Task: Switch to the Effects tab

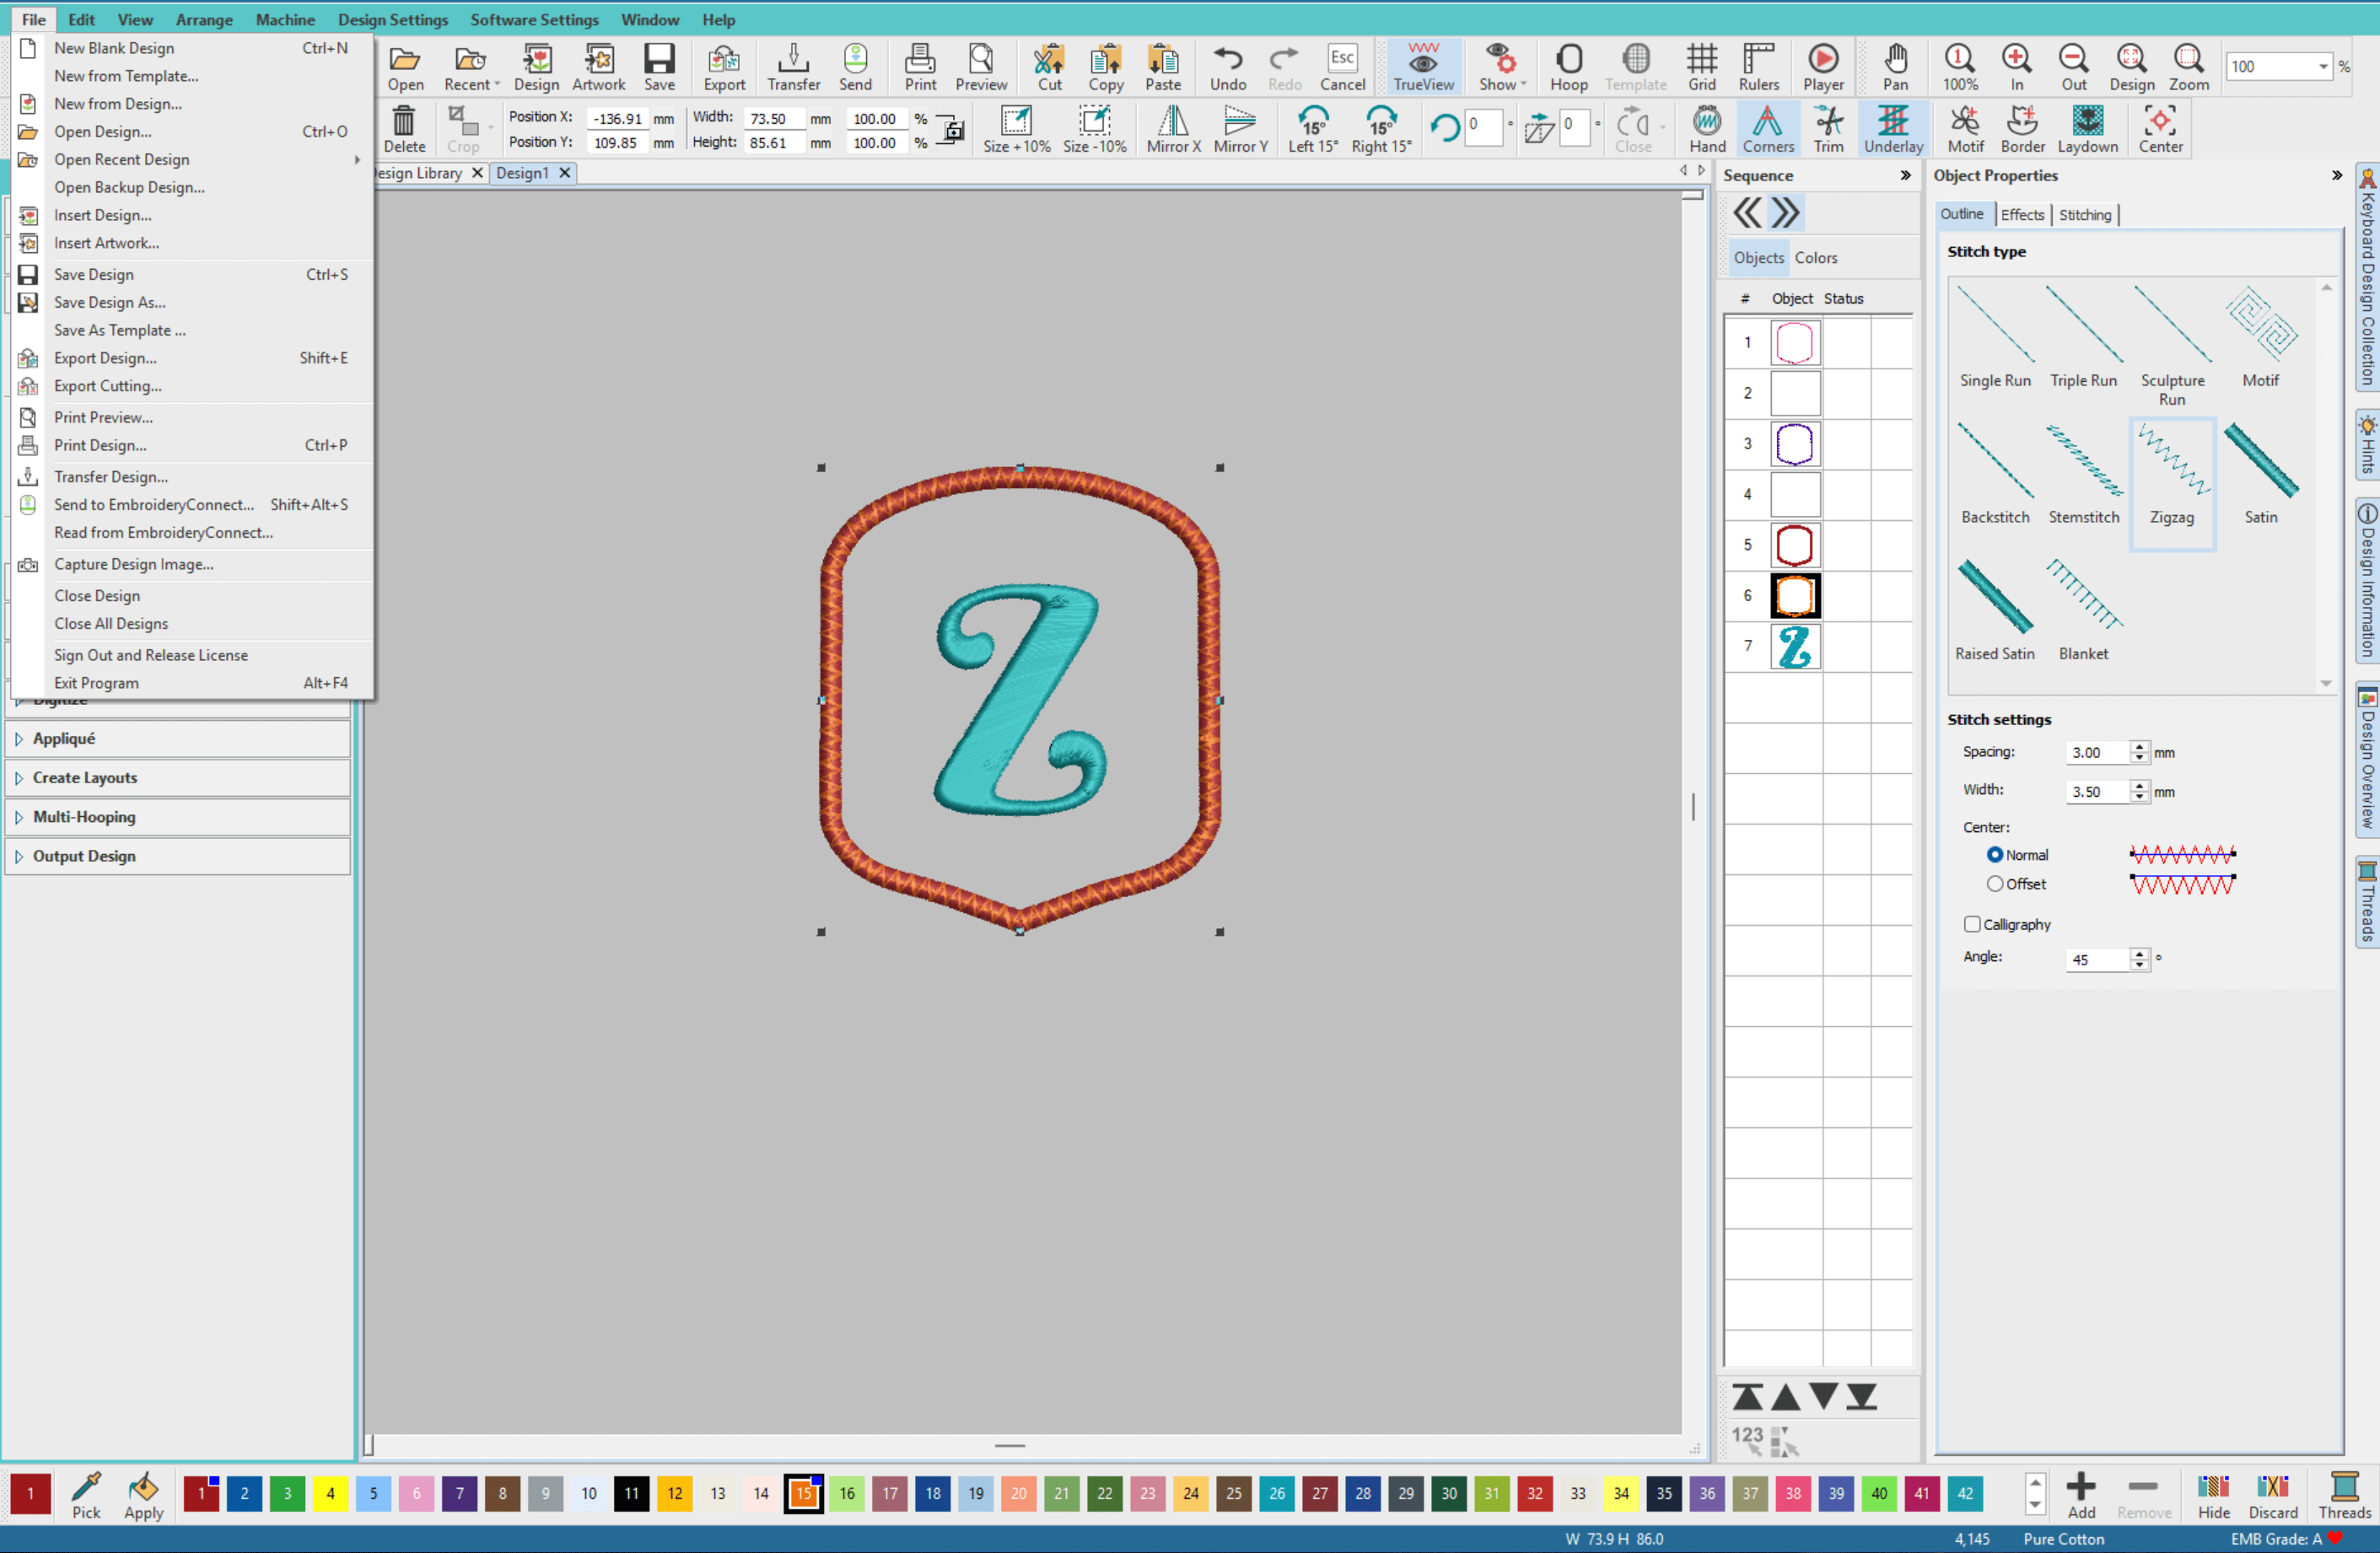Action: coord(2022,215)
